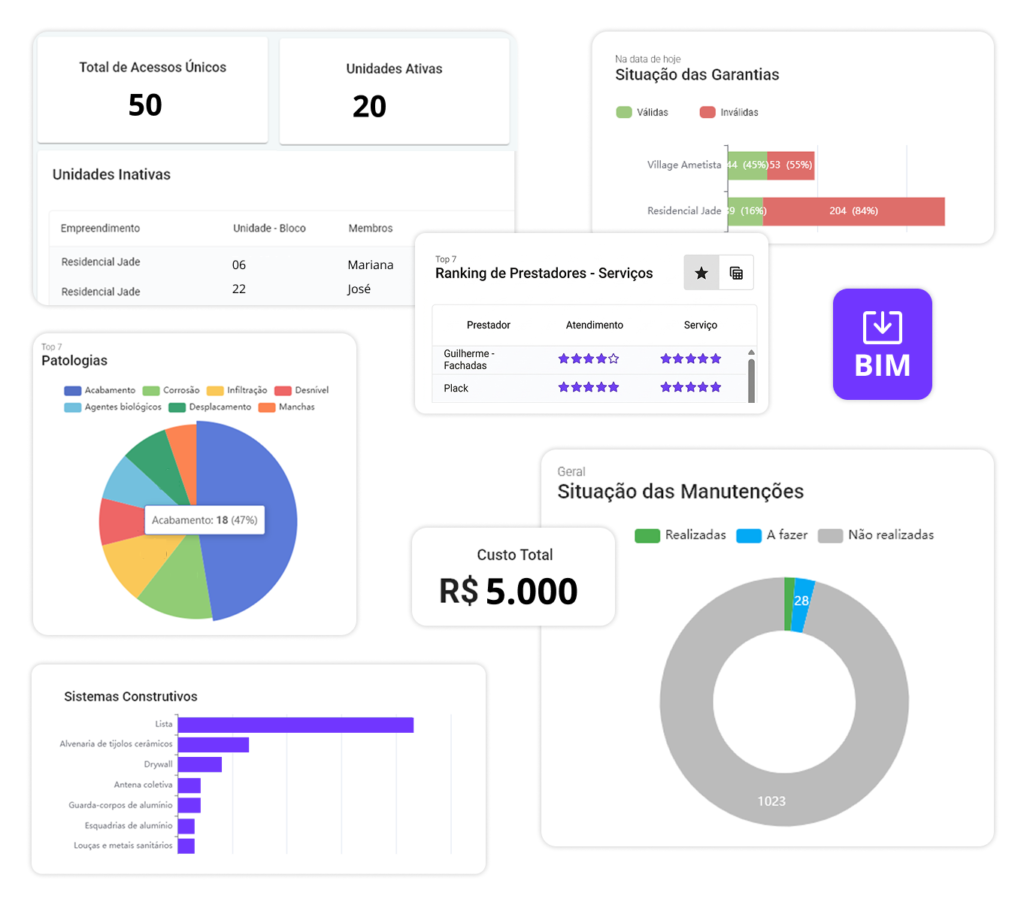Click Plack's Serviço star rating

pos(690,387)
